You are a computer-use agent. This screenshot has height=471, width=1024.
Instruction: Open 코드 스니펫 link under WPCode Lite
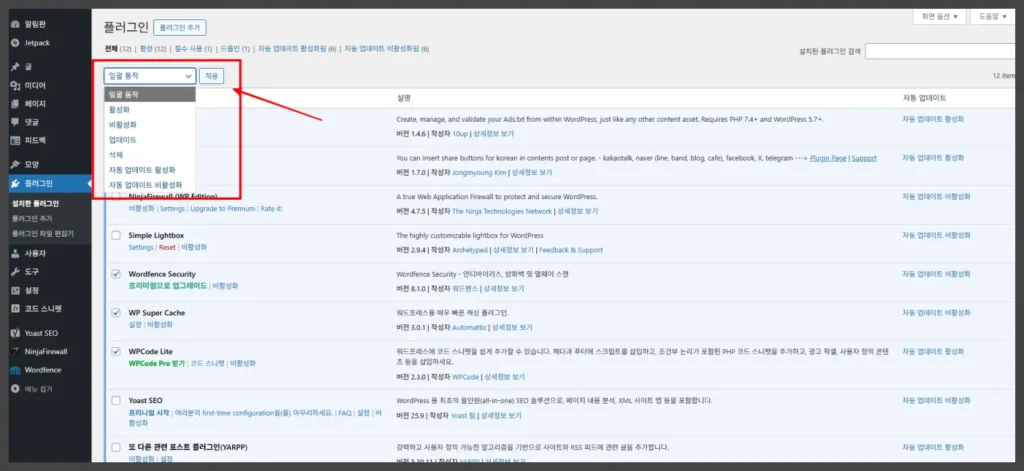(207, 363)
